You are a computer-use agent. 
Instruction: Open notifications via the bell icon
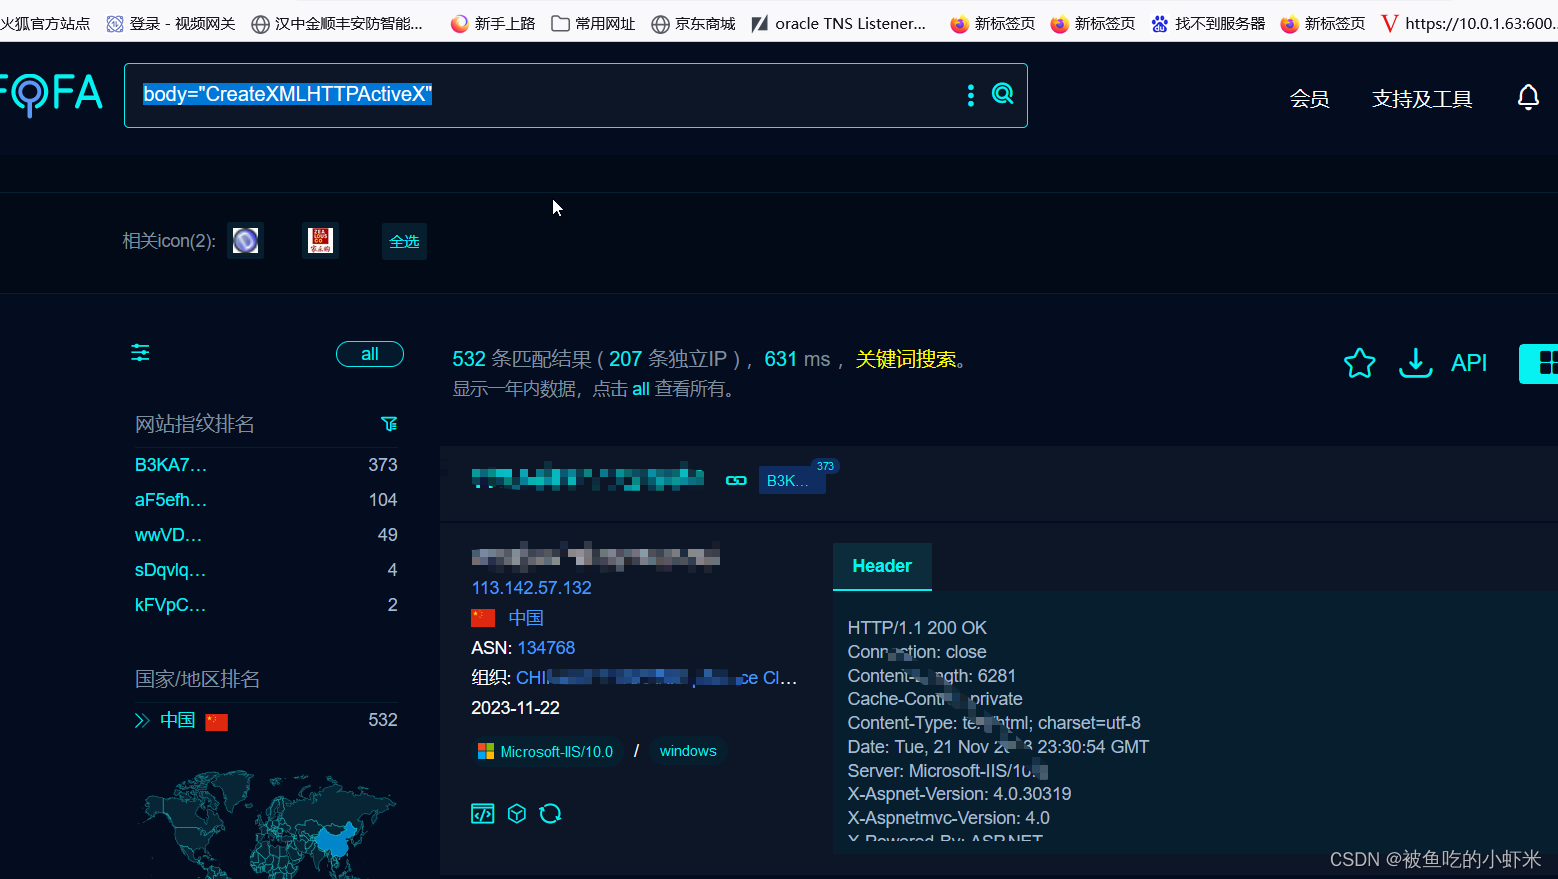coord(1528,97)
